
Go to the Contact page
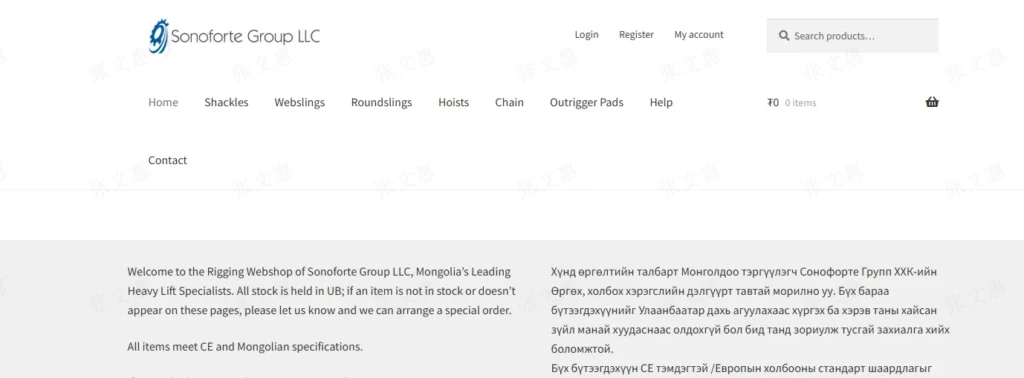(167, 161)
